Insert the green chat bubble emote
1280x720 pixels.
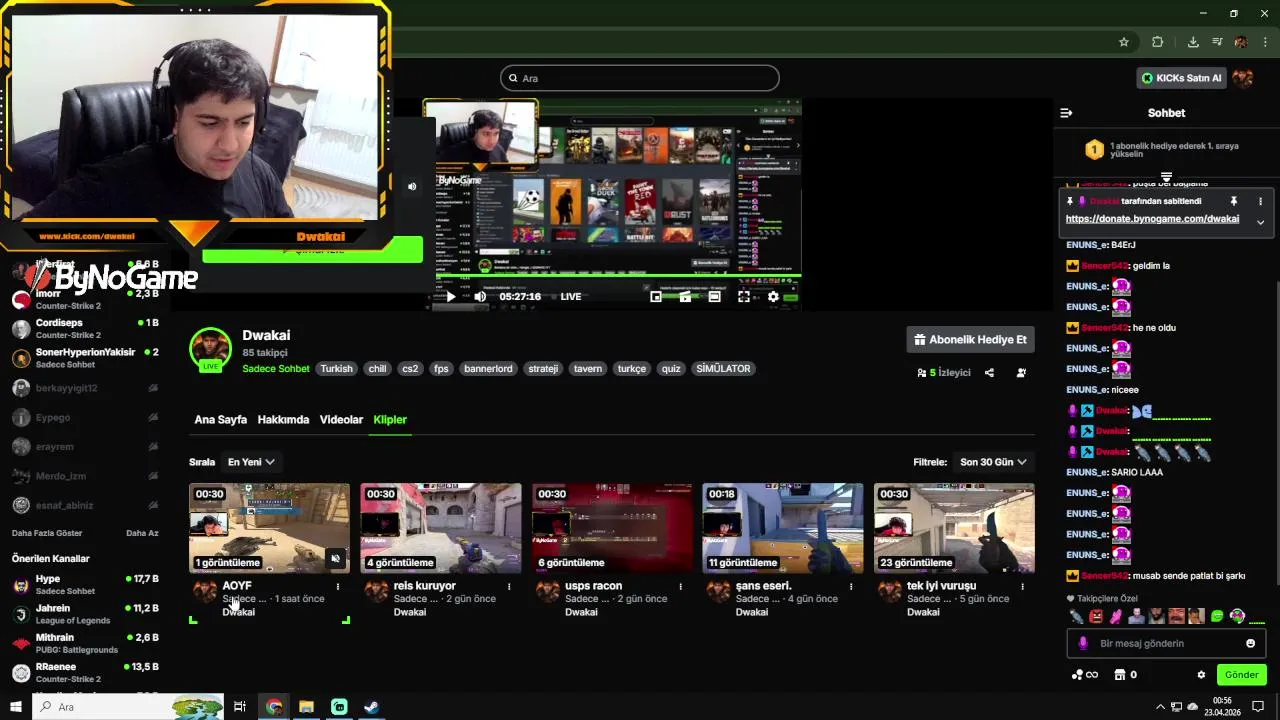pyautogui.click(x=1217, y=616)
